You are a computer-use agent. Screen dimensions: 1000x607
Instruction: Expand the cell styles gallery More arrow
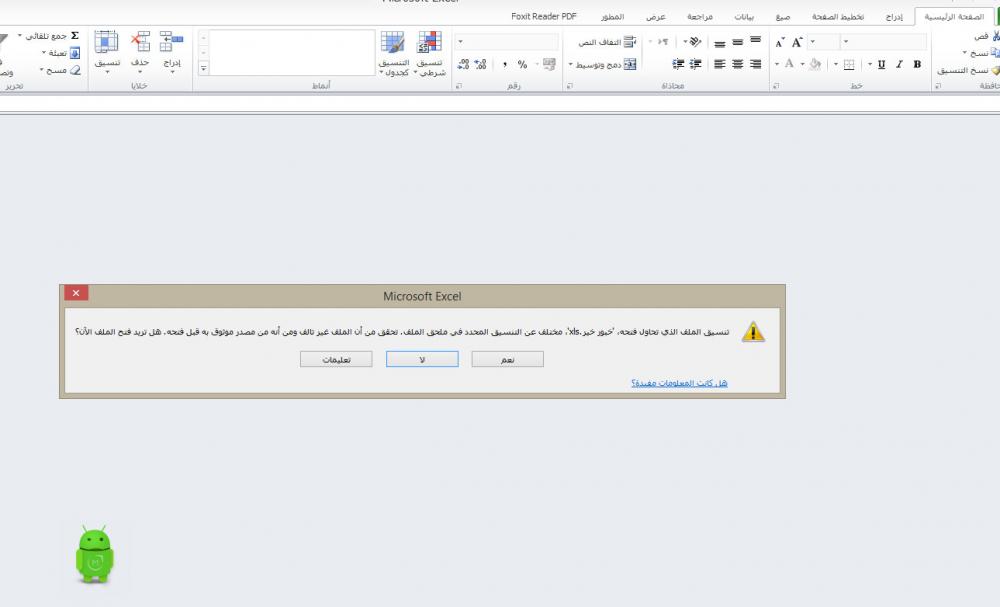pos(203,68)
